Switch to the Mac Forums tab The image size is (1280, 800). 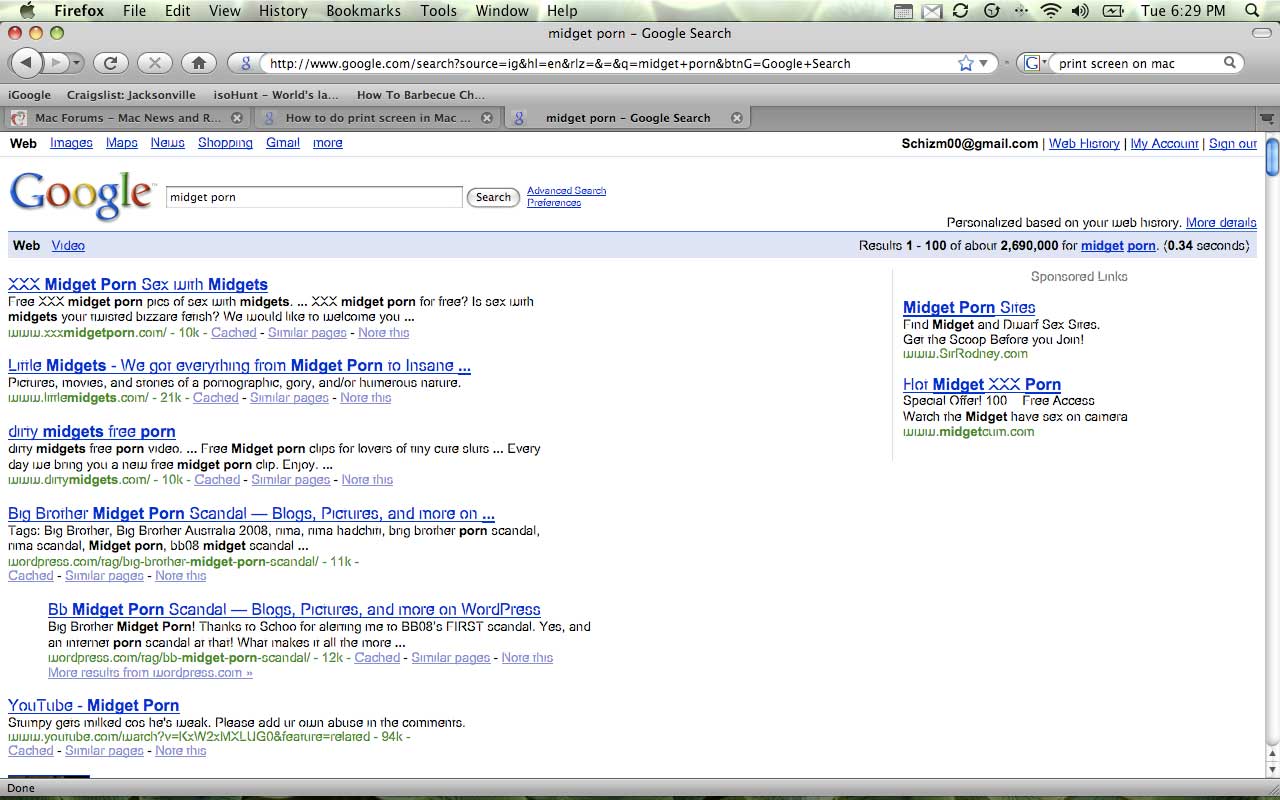pyautogui.click(x=127, y=118)
